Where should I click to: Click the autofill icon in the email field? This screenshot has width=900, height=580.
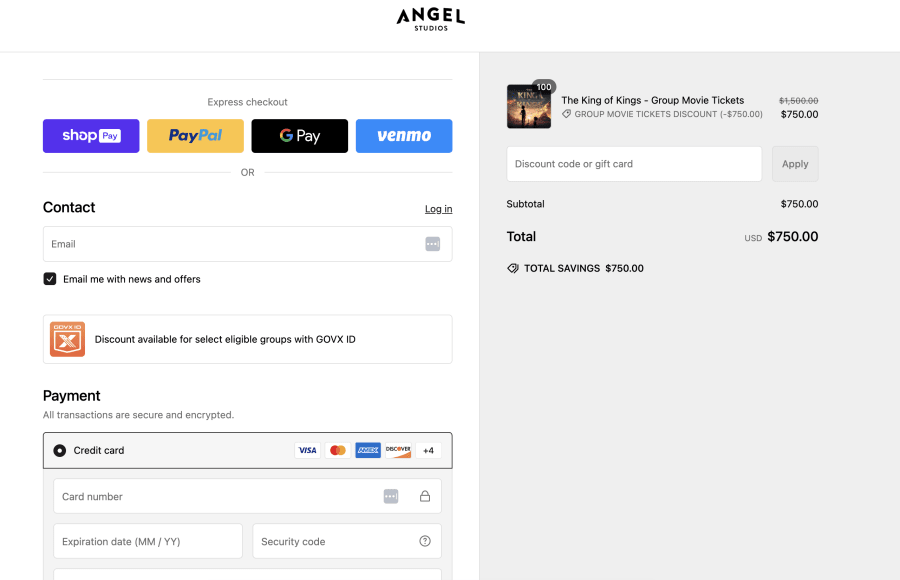click(432, 243)
